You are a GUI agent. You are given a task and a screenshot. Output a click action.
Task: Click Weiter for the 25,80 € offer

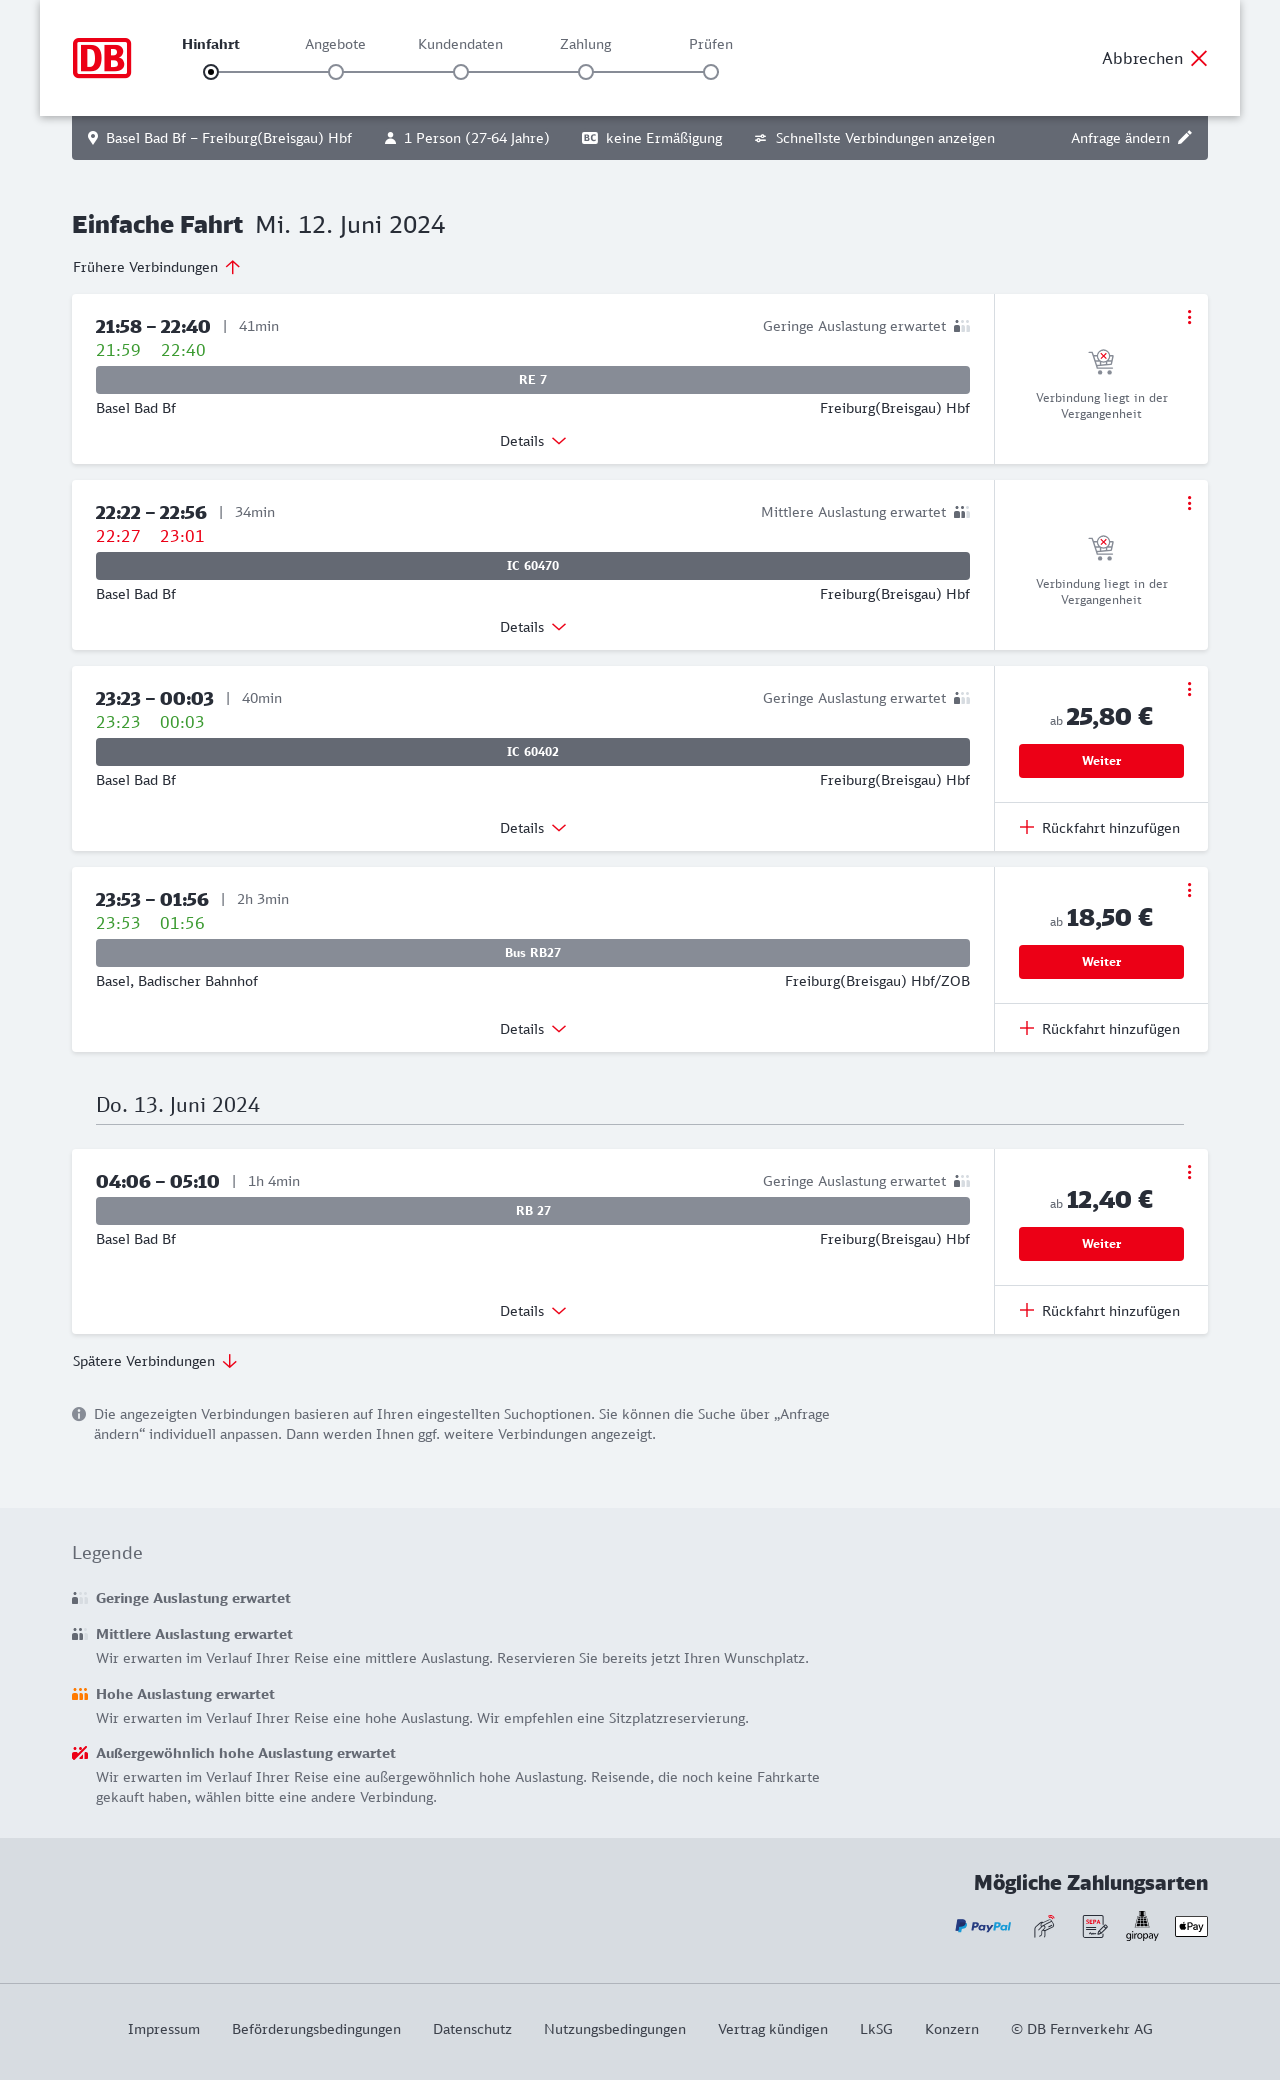click(1101, 761)
